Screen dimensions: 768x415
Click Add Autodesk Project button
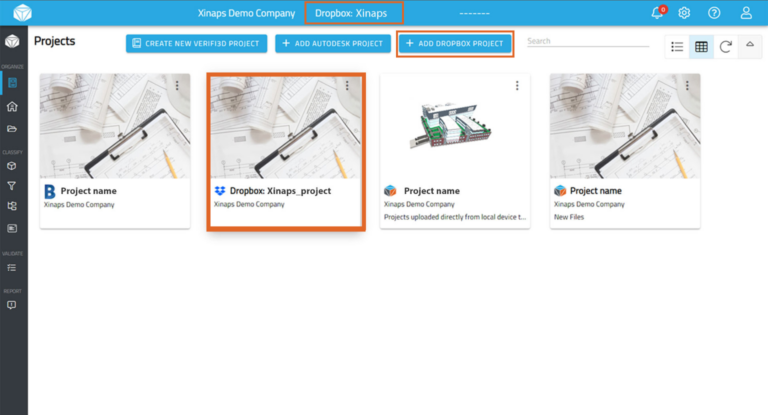click(x=333, y=44)
